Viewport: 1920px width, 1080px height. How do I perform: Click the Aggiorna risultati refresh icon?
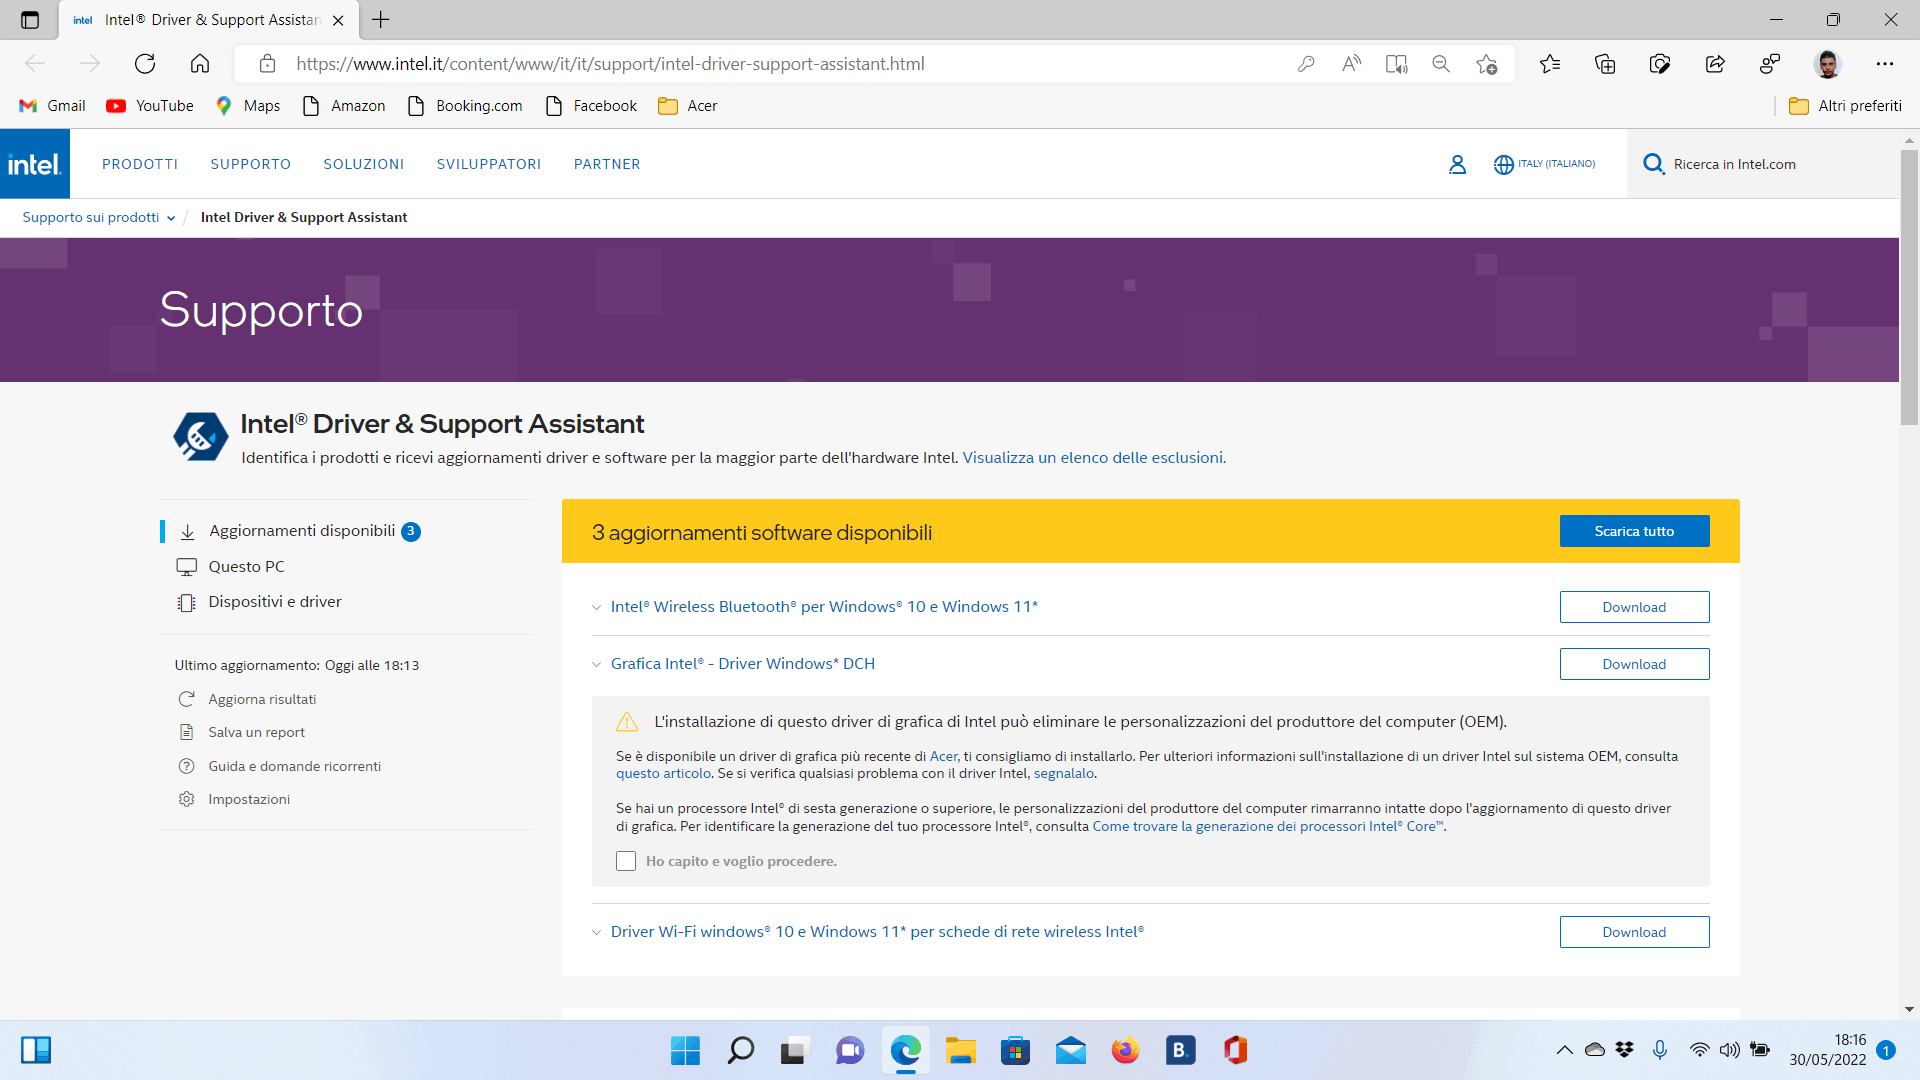(186, 699)
